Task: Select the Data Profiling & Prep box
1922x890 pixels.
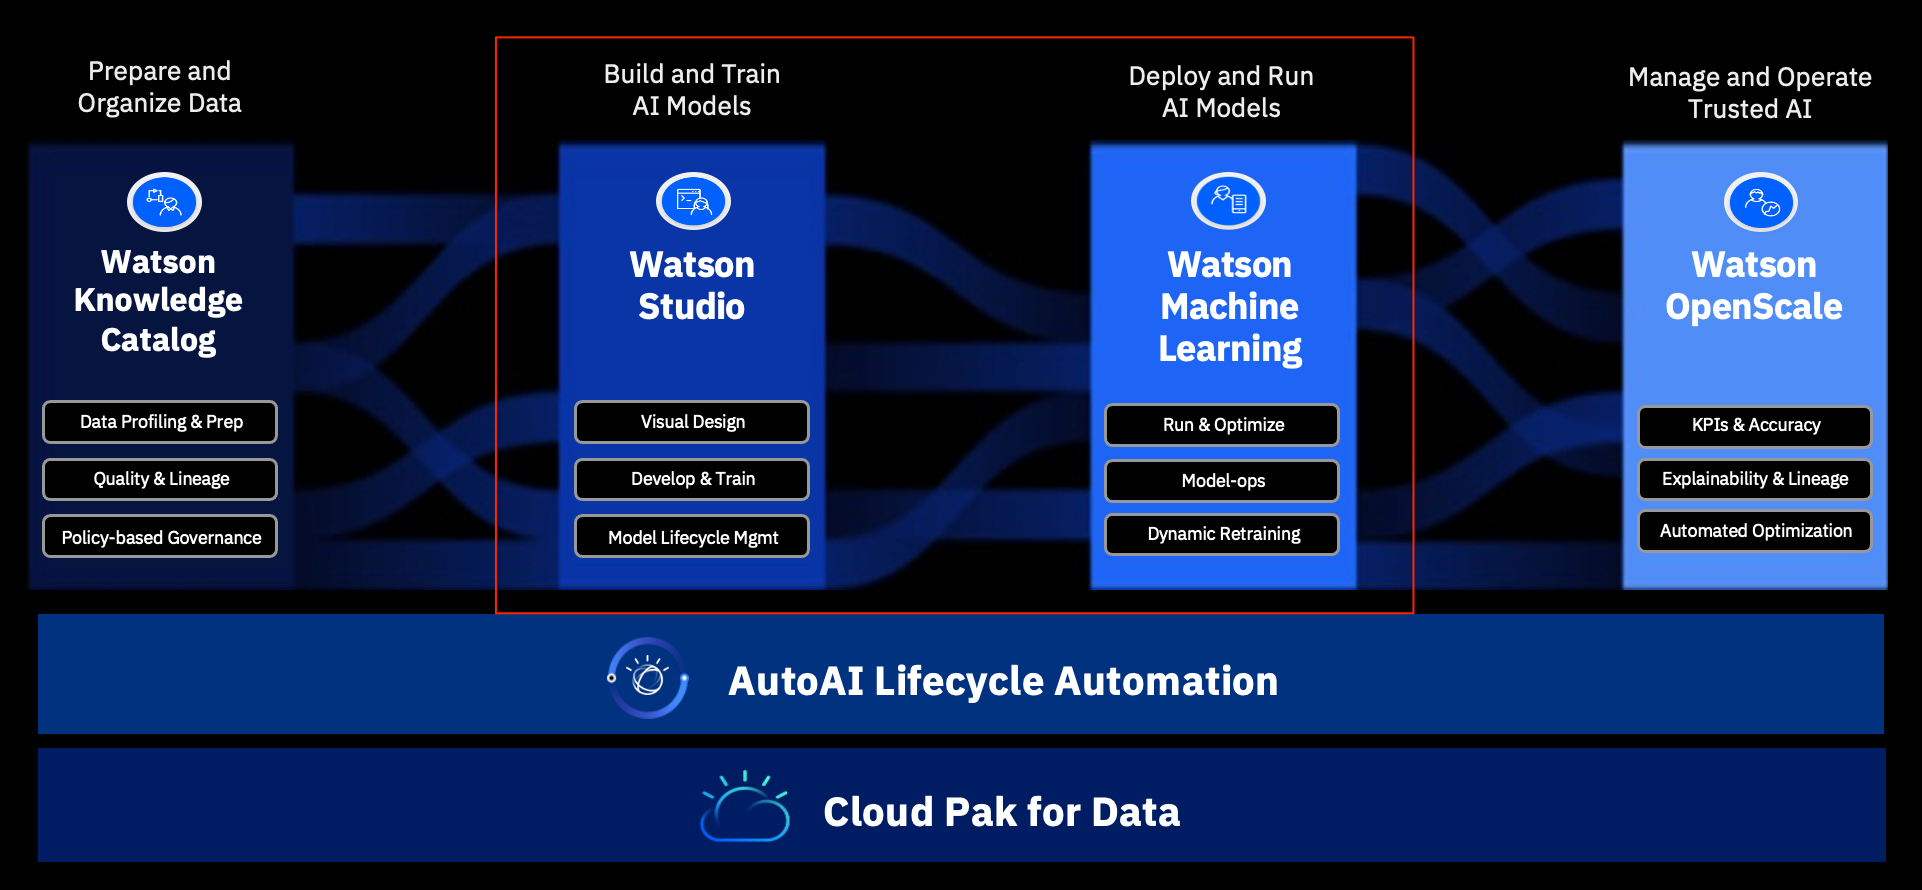Action: click(x=160, y=422)
